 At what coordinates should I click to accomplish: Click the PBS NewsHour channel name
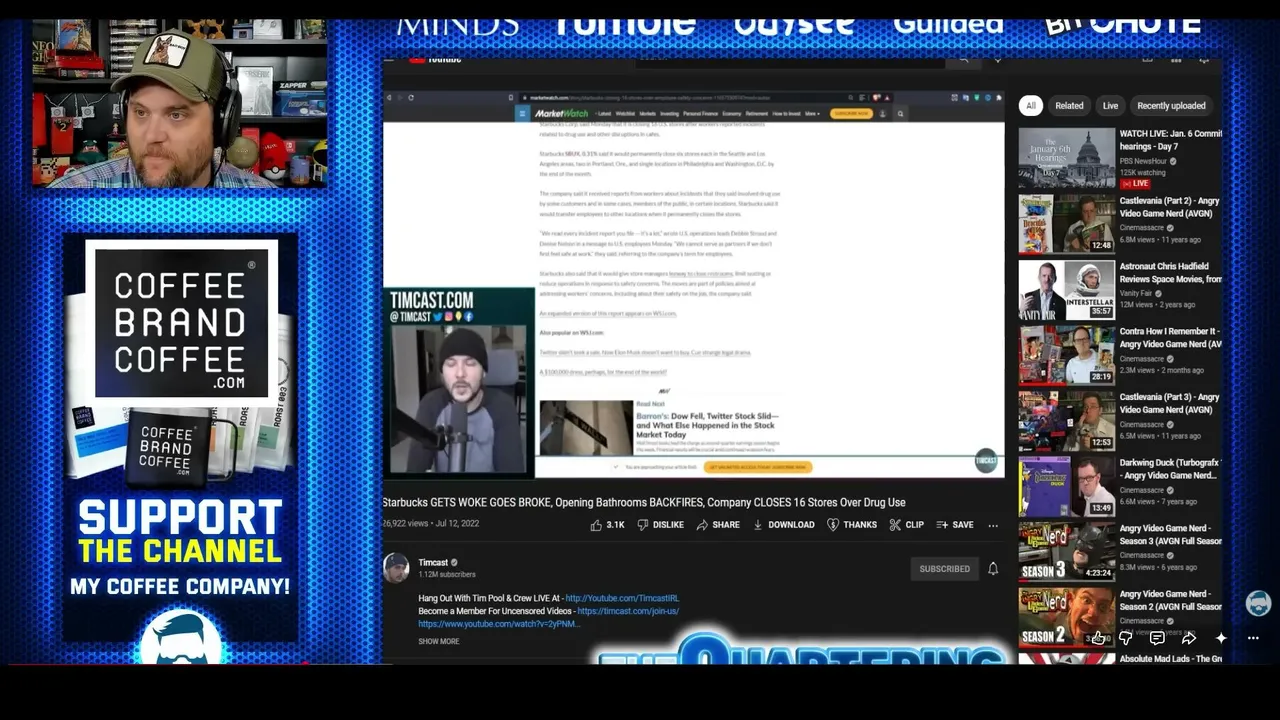[x=1143, y=161]
